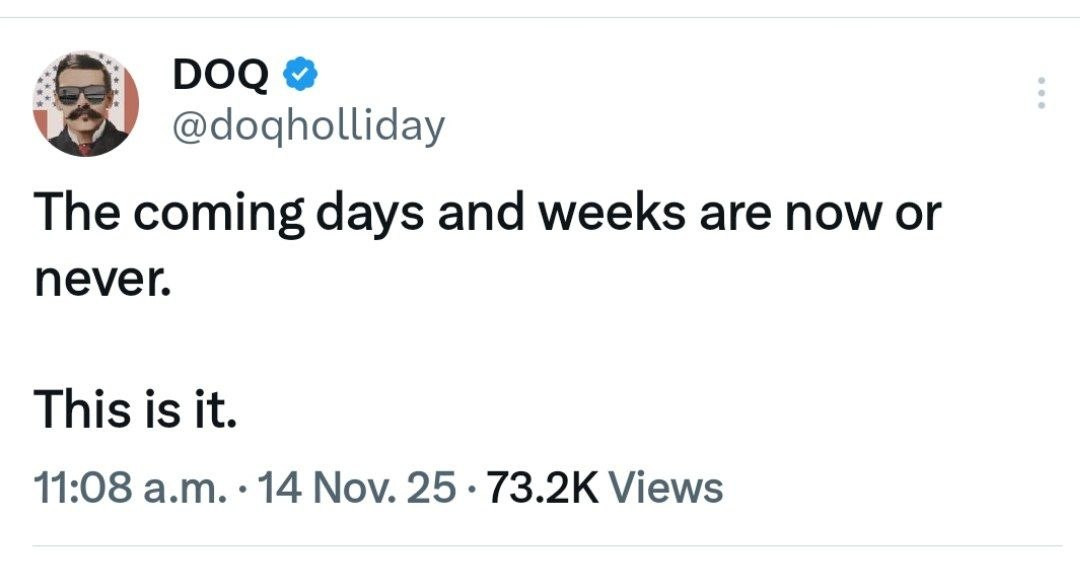Viewport: 1080px width, 566px height.
Task: Click the sunglasses on the profile avatar
Action: coord(83,96)
